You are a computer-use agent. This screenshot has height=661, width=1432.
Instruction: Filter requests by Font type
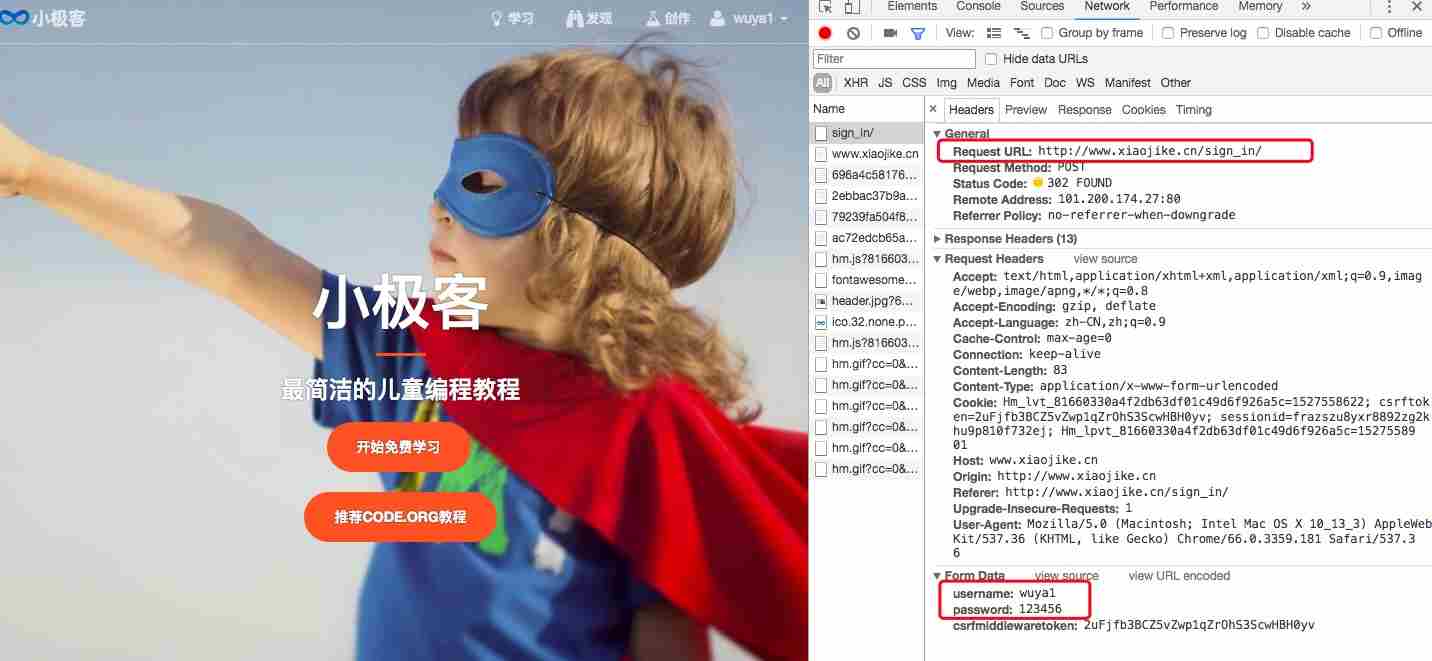(x=1022, y=83)
